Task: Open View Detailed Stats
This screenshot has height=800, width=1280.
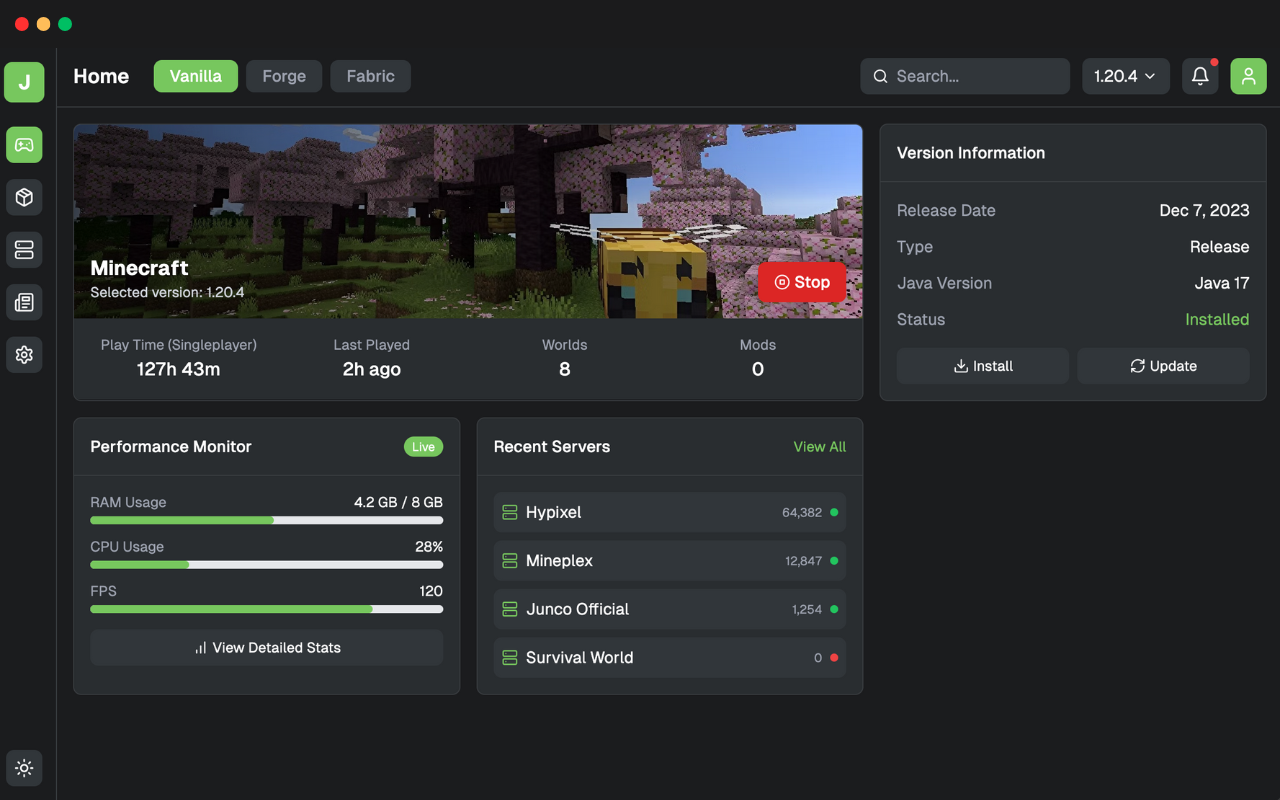Action: click(267, 648)
